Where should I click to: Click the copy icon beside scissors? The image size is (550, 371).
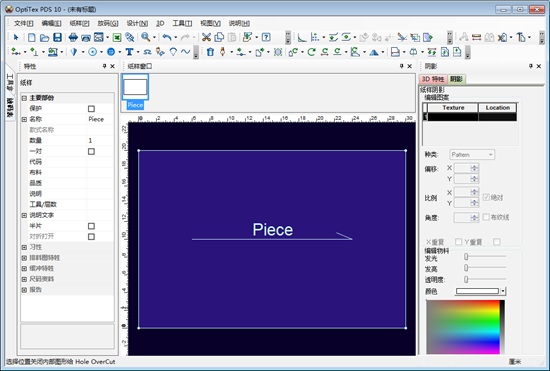[x=219, y=37]
